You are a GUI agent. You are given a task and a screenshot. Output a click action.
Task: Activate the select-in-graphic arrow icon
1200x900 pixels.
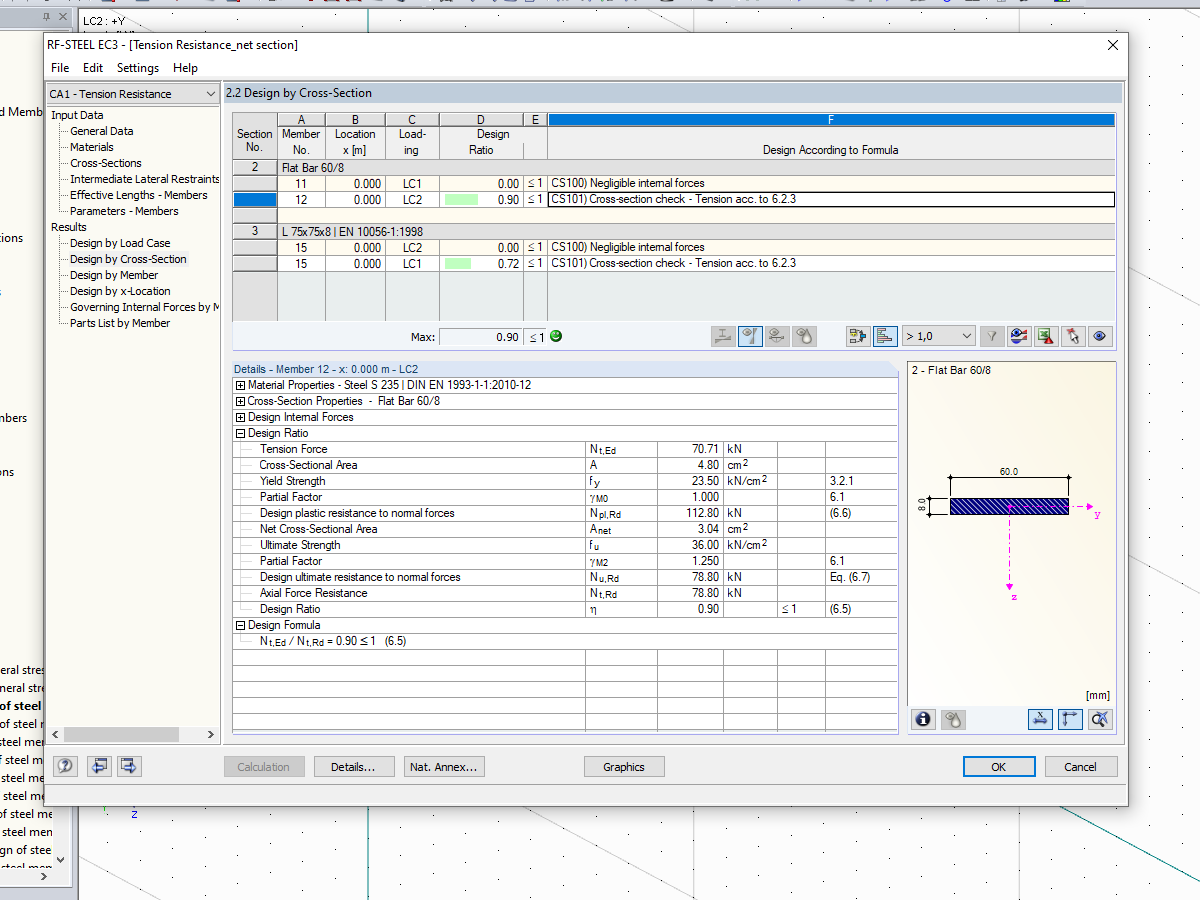tap(1071, 336)
